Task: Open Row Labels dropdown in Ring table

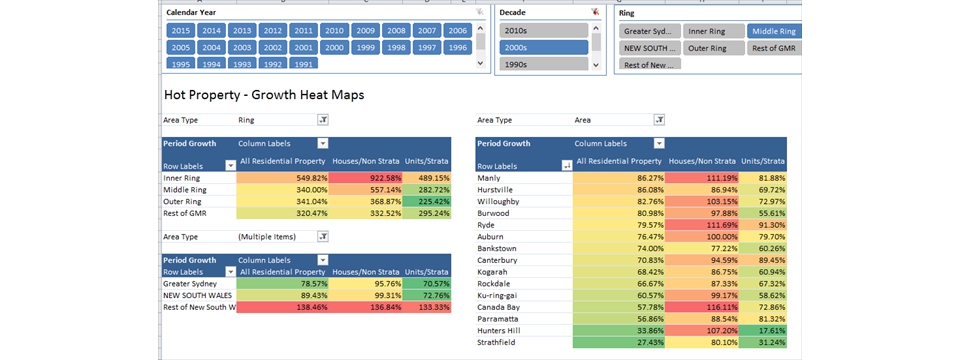Action: (x=230, y=165)
